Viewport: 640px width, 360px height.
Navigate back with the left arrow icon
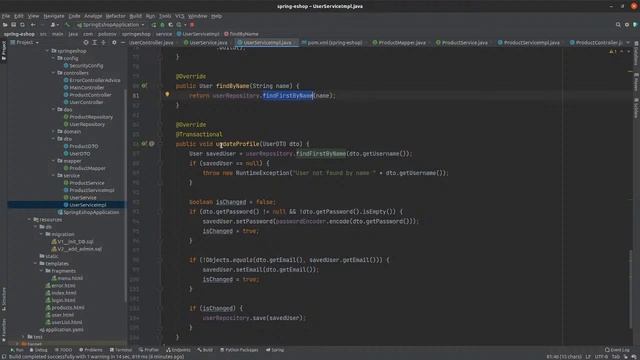click(33, 25)
